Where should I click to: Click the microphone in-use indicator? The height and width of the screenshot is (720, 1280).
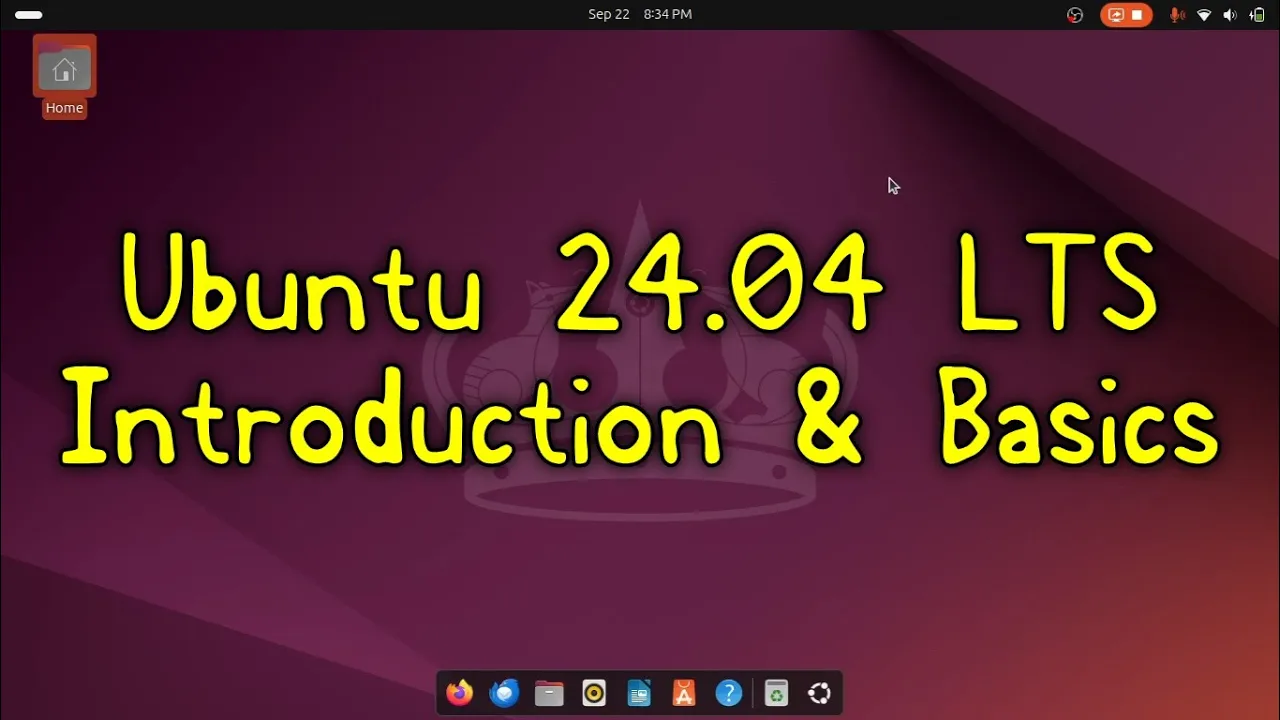coord(1178,15)
